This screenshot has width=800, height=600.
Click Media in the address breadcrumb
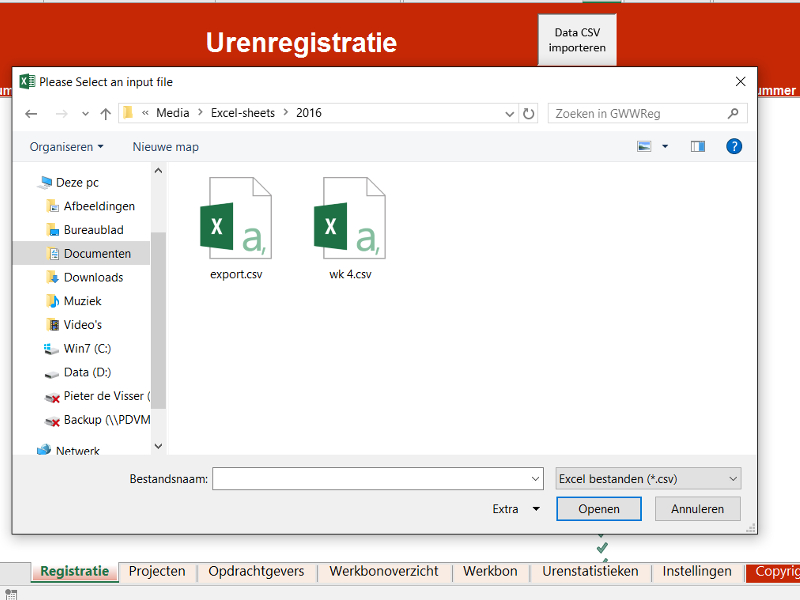tap(172, 113)
